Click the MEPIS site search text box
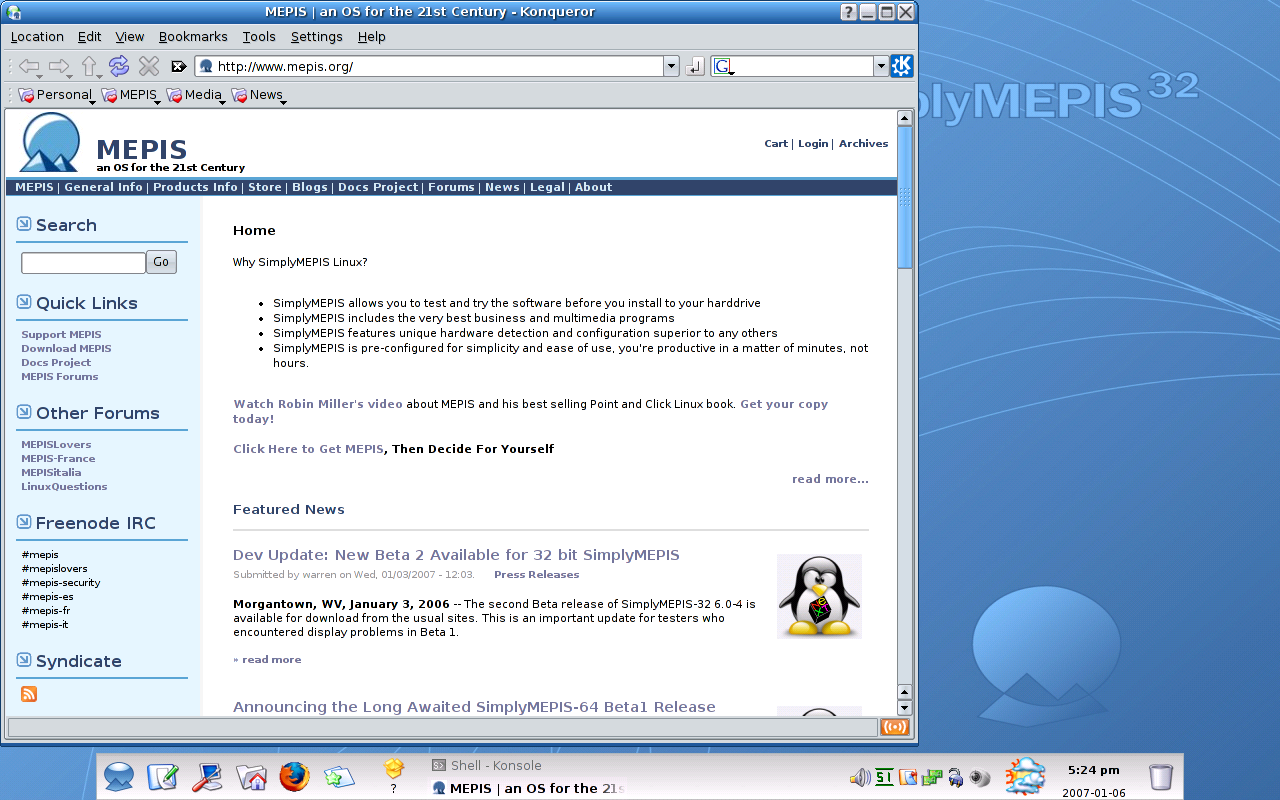Viewport: 1280px width, 800px height. [83, 263]
